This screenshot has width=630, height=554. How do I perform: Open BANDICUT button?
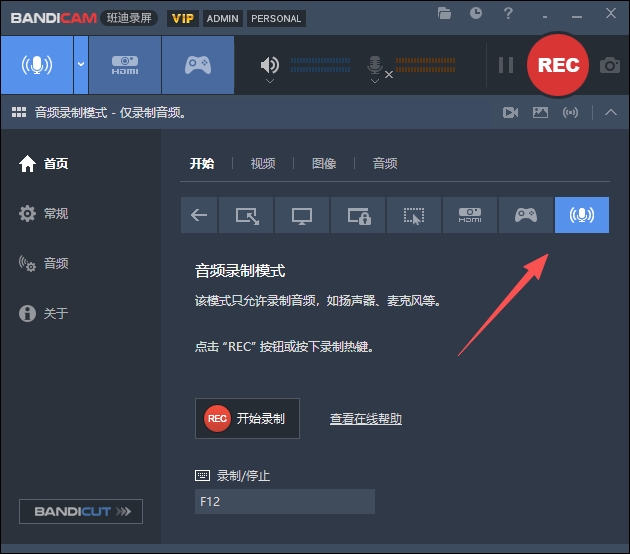point(81,511)
